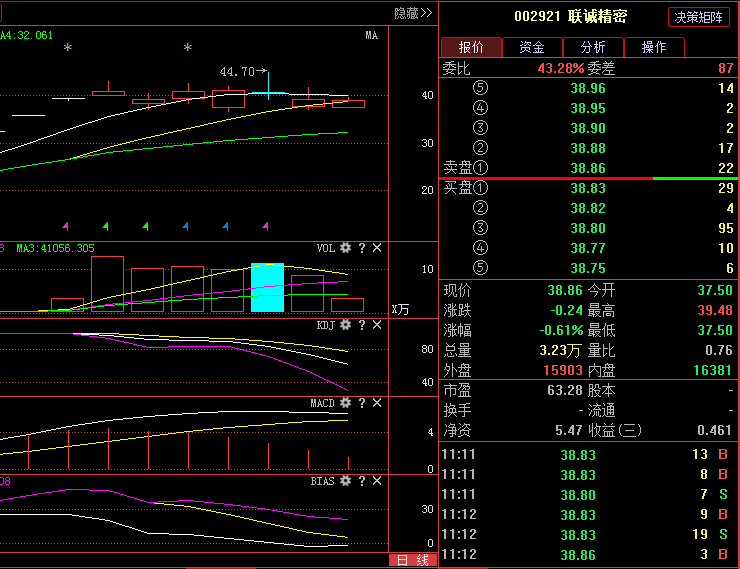Open settings gear for VOL indicator
This screenshot has width=740, height=569.
(346, 248)
